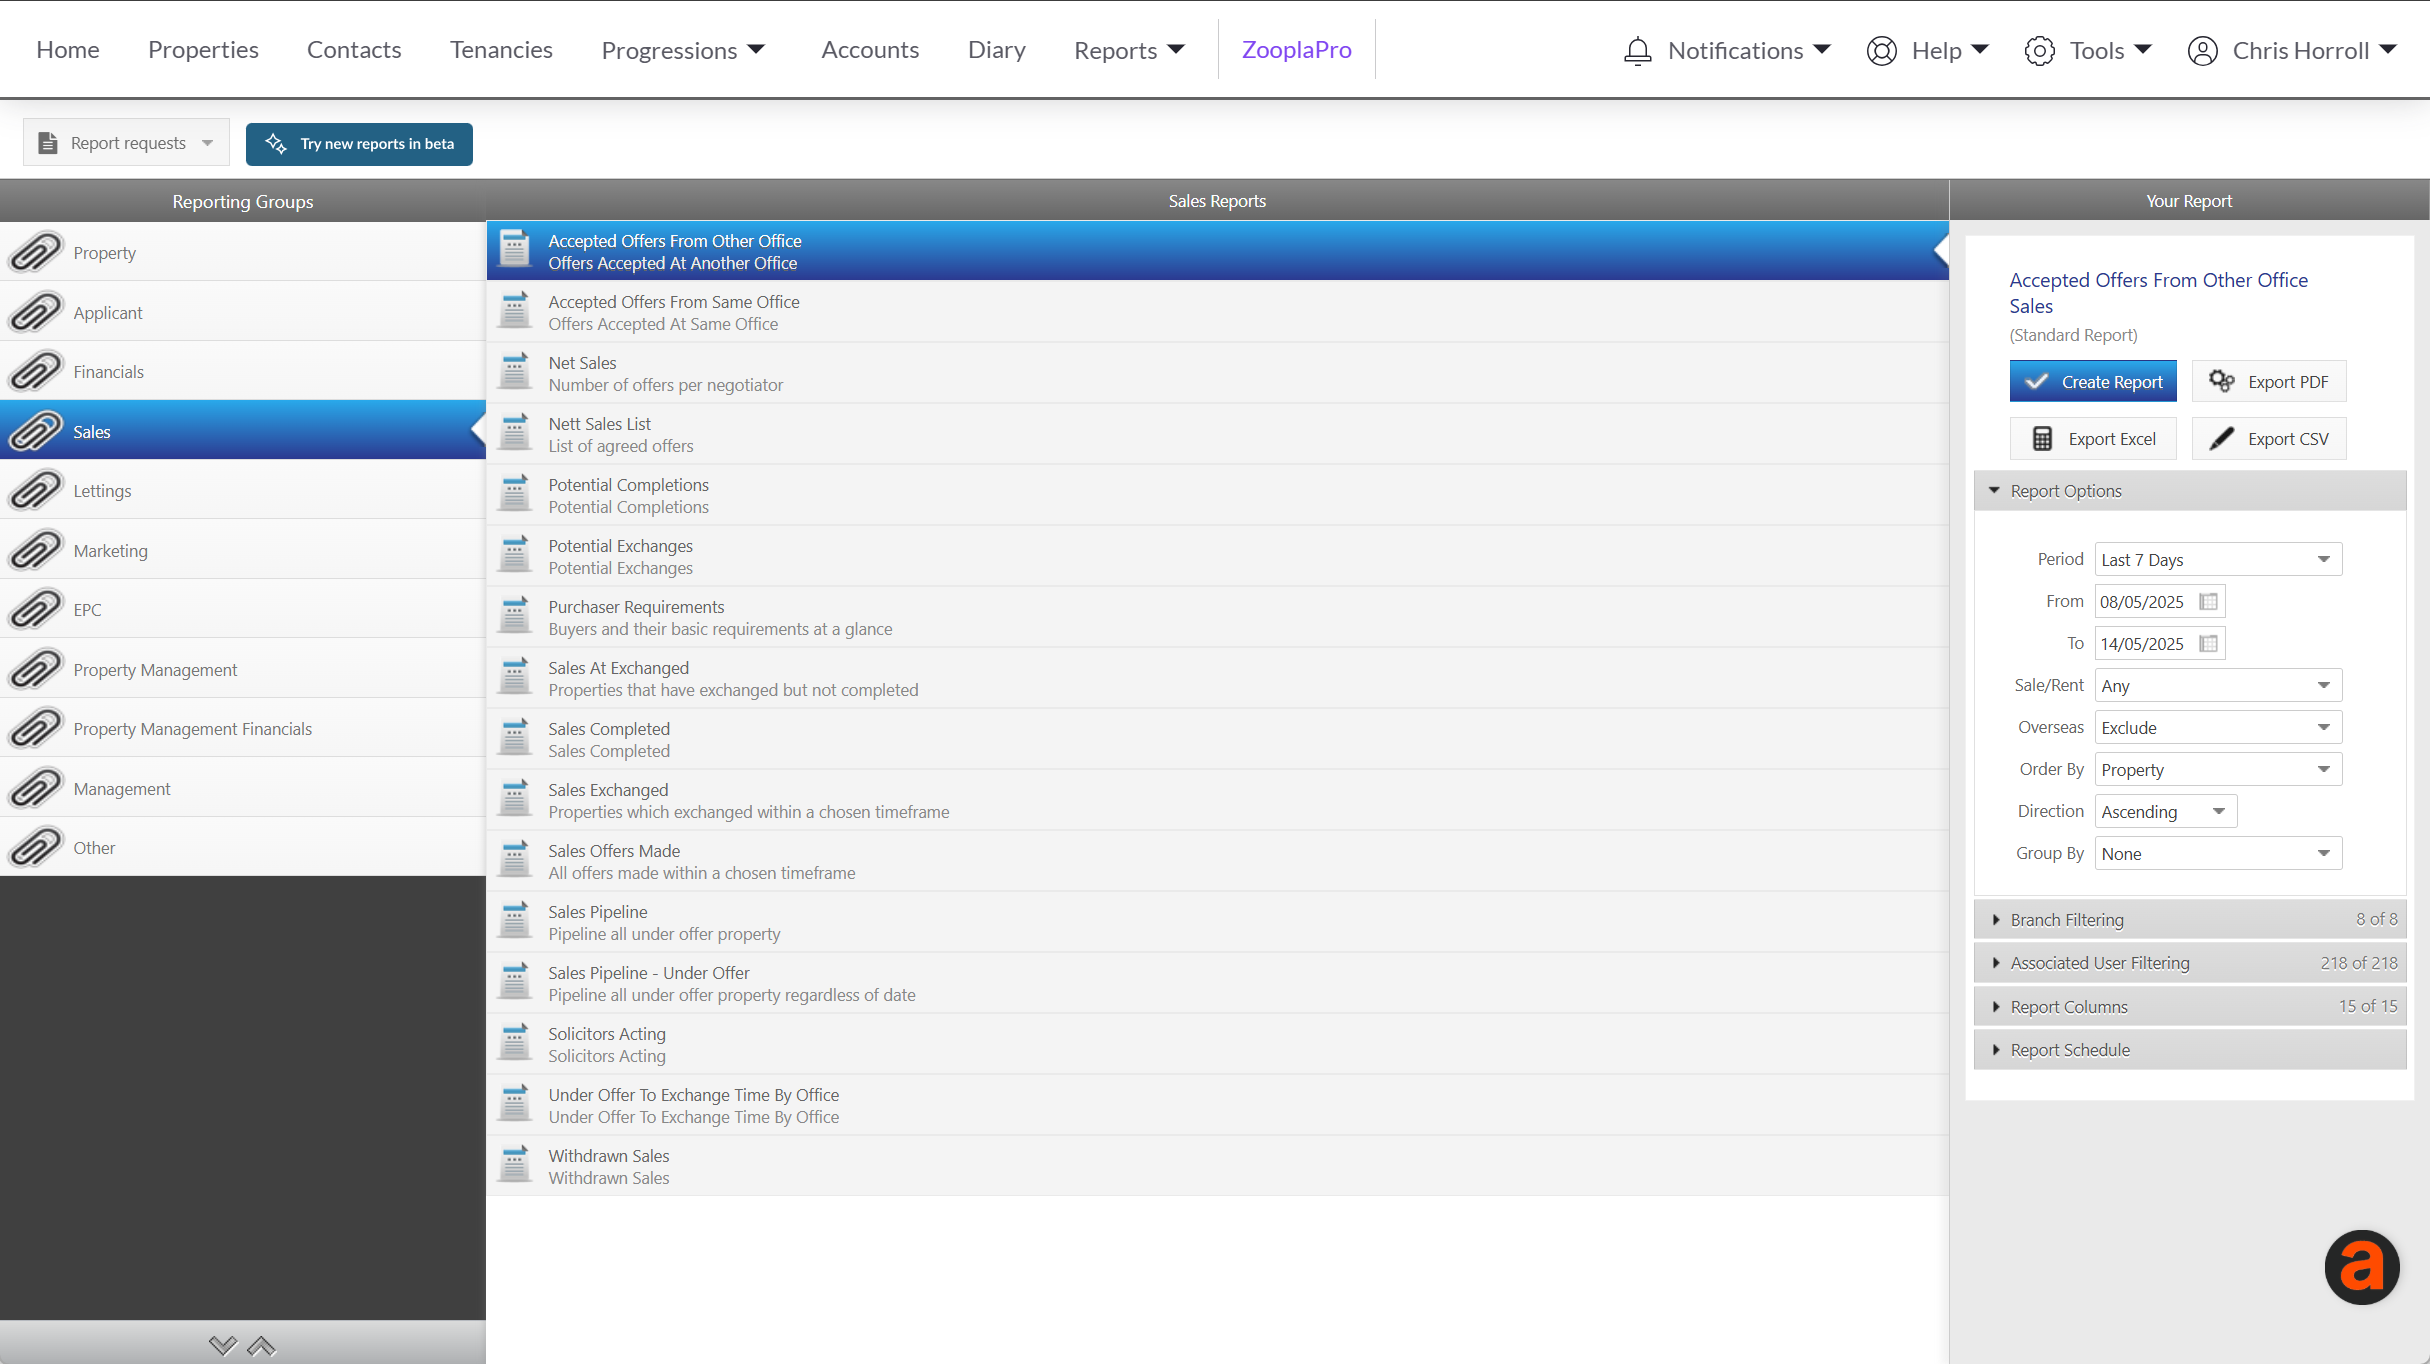Open the Home menu item
Viewport: 2430px width, 1364px height.
(68, 50)
